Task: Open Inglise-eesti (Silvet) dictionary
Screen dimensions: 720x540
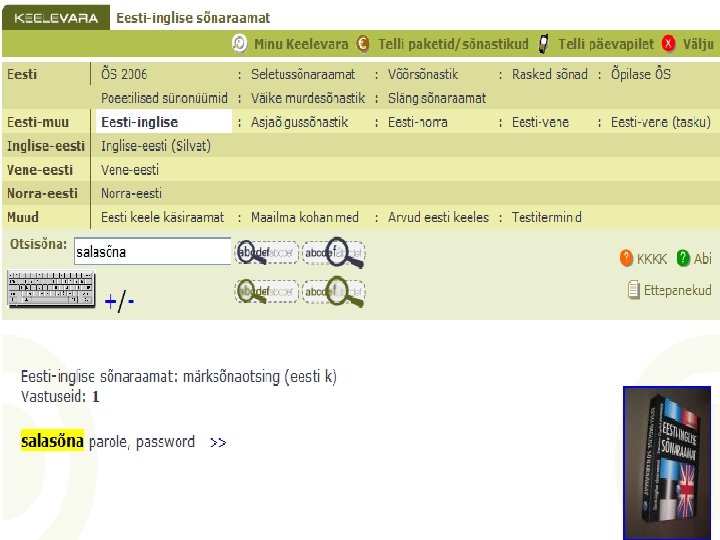Action: (156, 146)
